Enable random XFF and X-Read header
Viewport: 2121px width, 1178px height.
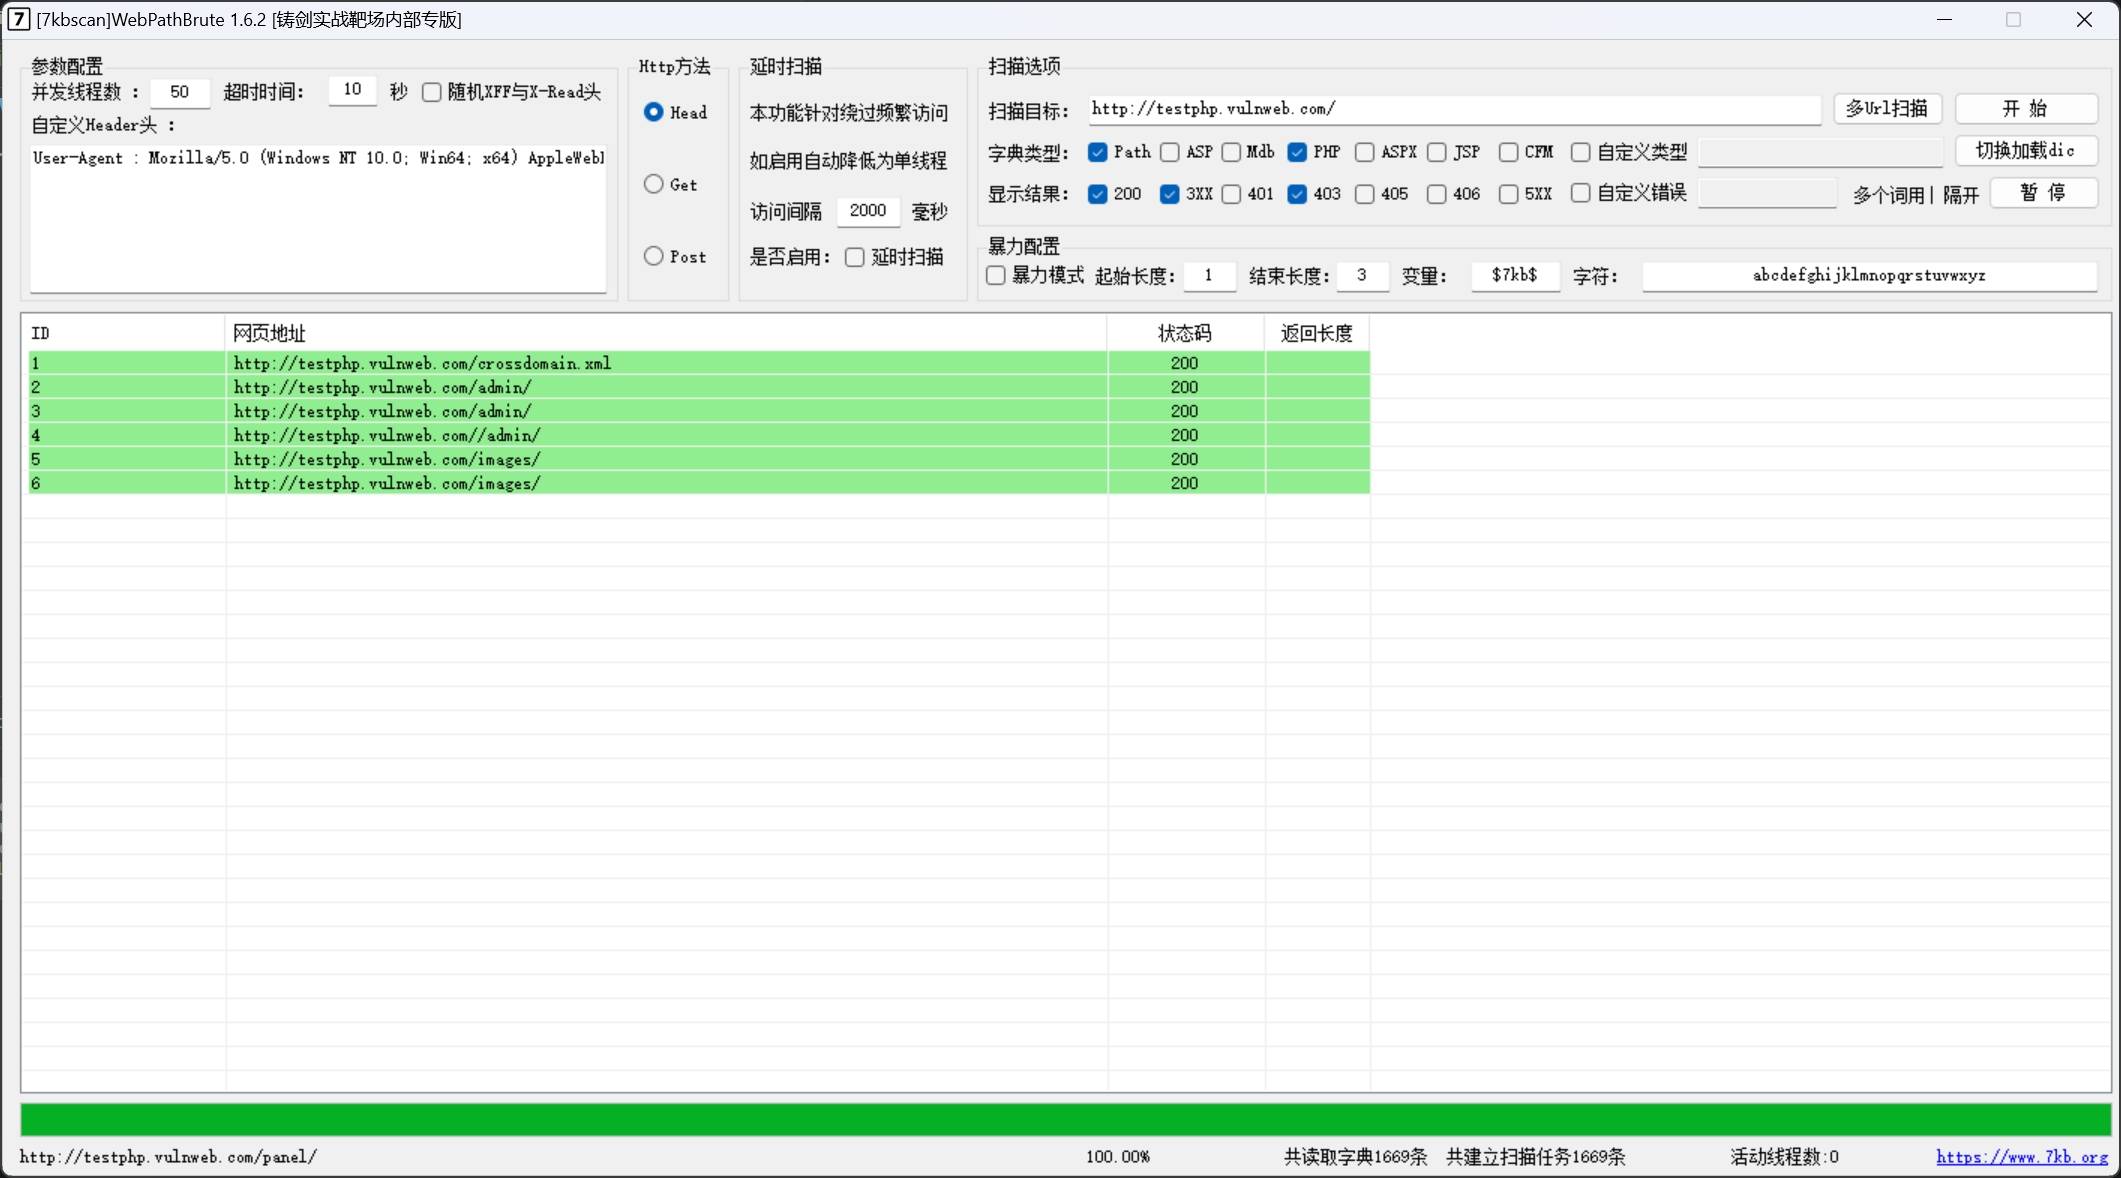432,92
